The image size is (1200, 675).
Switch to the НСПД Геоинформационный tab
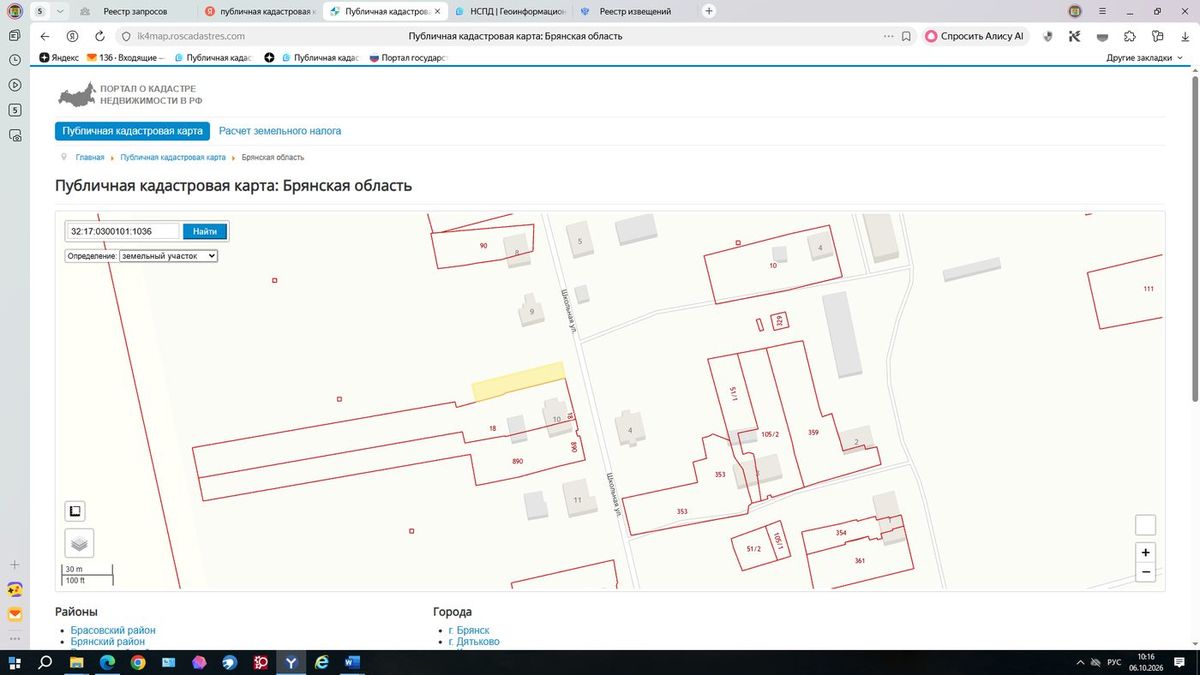point(511,11)
